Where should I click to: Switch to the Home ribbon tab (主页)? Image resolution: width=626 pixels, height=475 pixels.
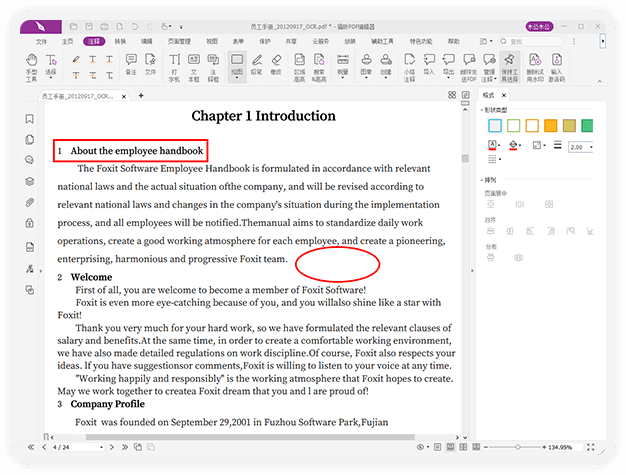[67, 42]
